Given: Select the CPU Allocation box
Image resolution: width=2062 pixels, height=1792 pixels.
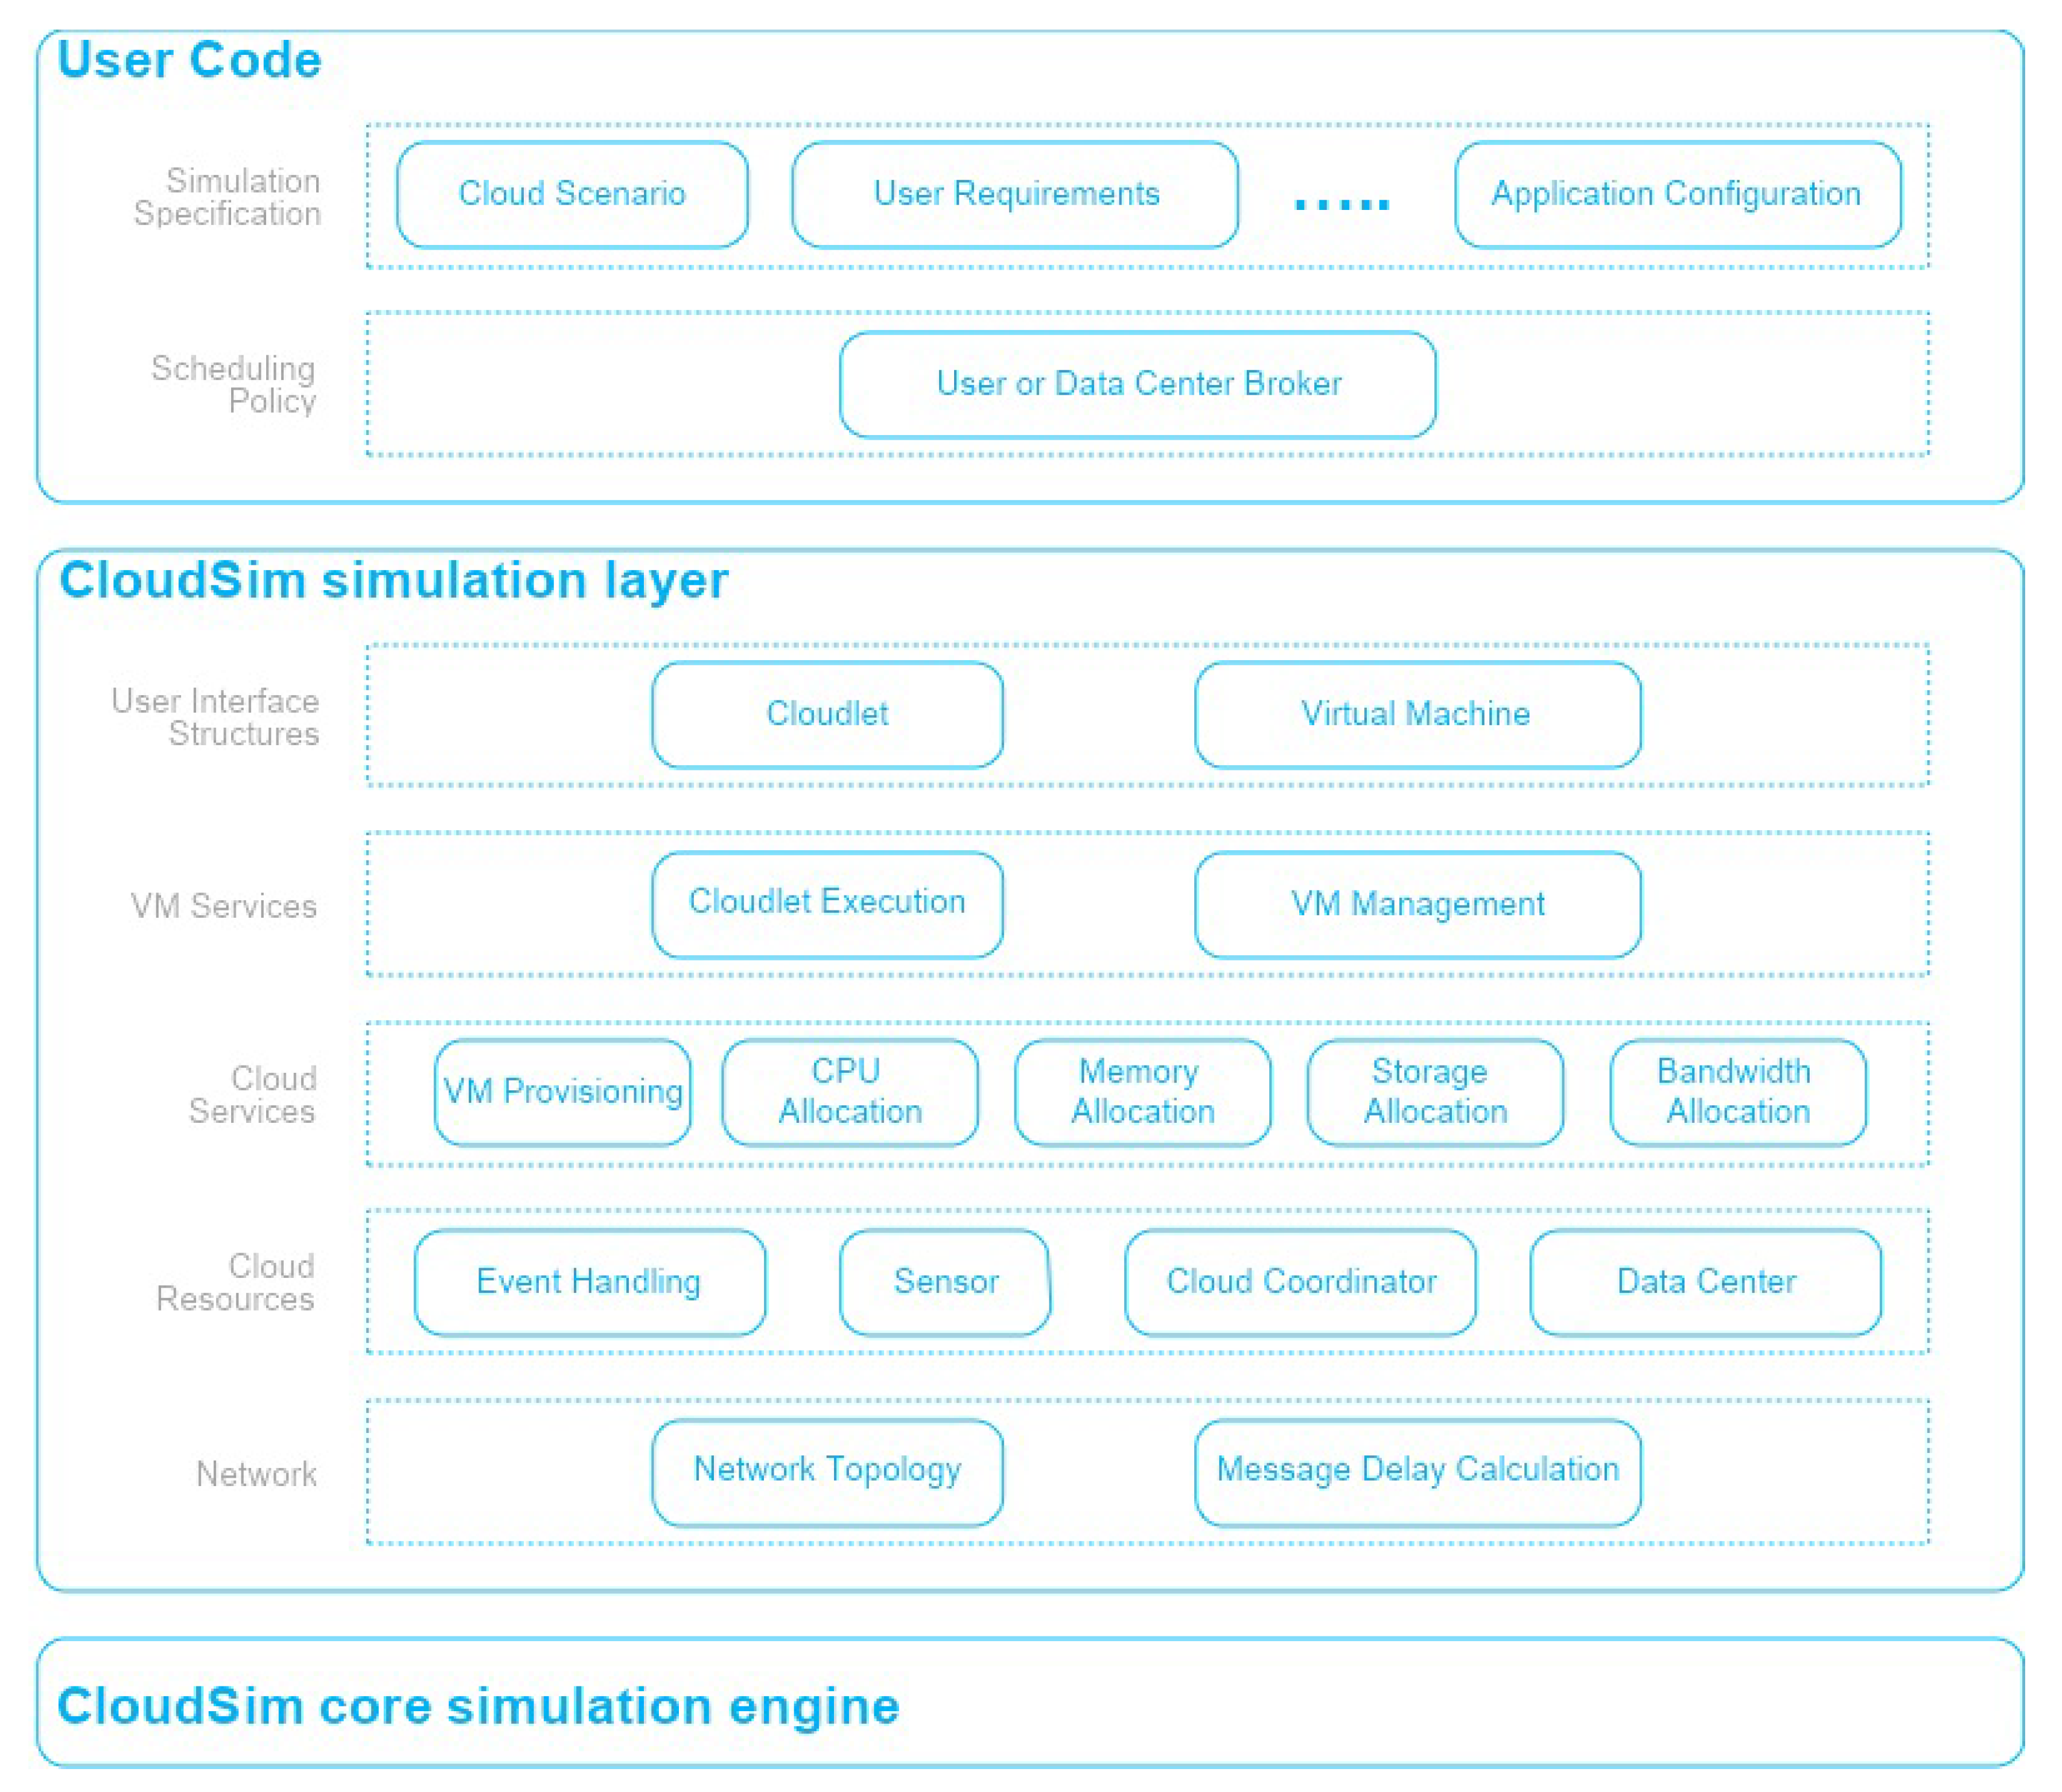Looking at the screenshot, I should point(850,1092).
